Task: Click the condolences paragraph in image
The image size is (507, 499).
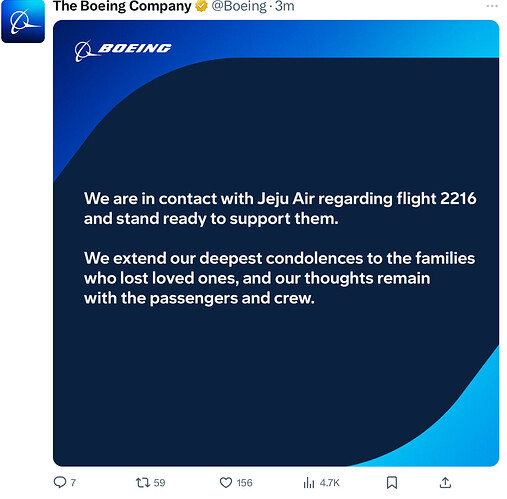Action: [279, 278]
